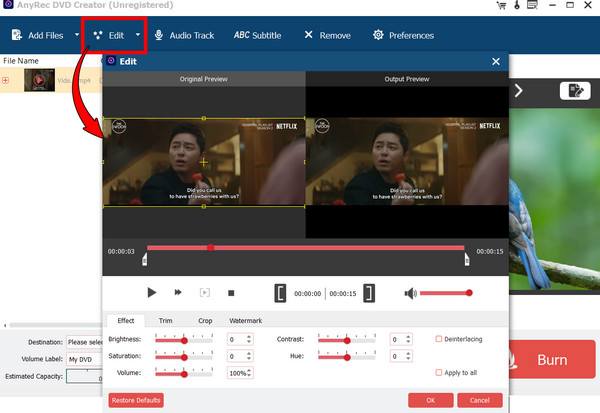Click the Add Files toolbar button

point(38,35)
